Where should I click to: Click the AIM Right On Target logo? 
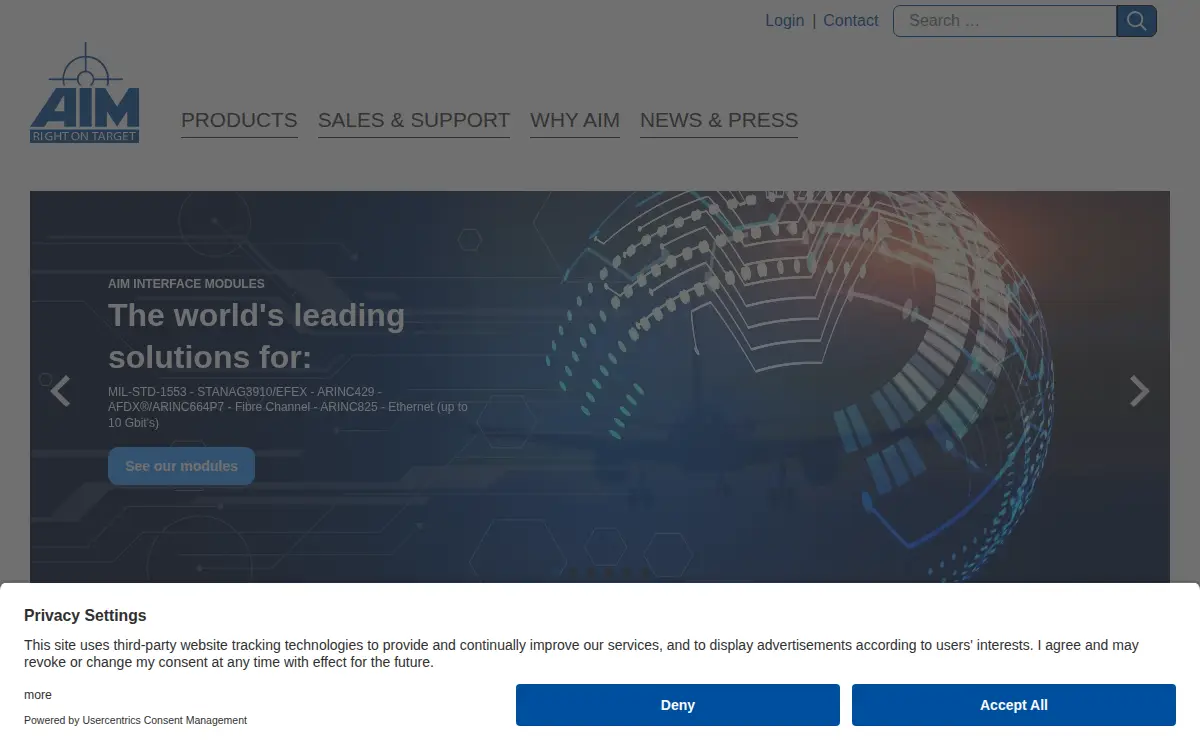85,93
